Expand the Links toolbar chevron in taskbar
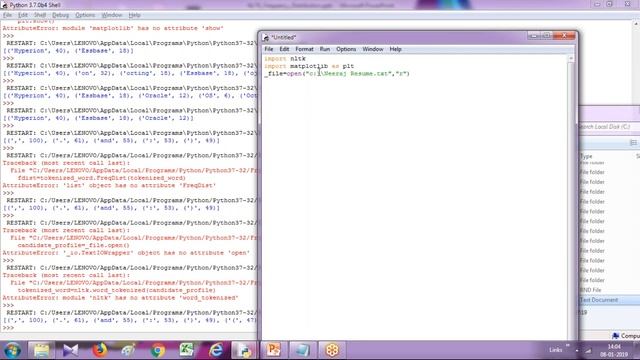The image size is (640, 360). 567,346
